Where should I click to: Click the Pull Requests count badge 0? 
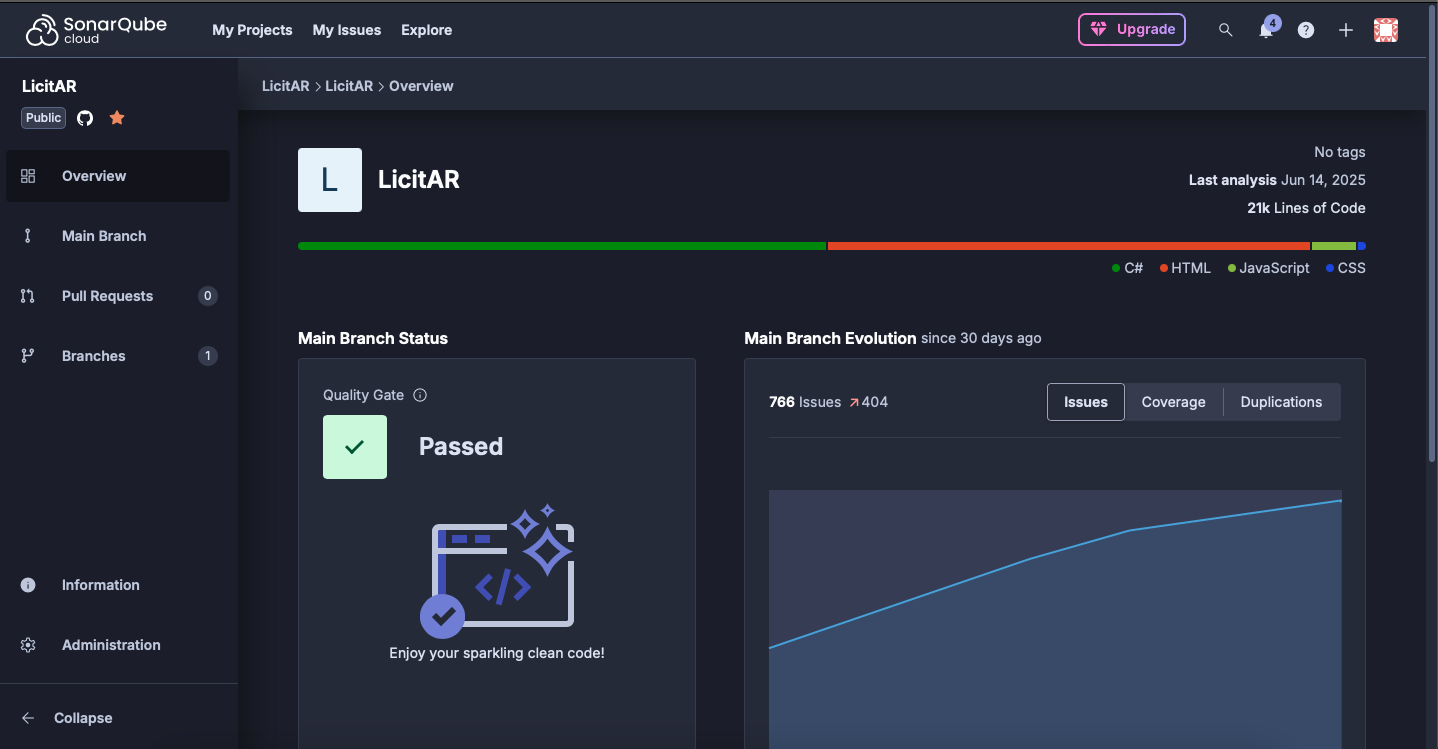pos(208,296)
